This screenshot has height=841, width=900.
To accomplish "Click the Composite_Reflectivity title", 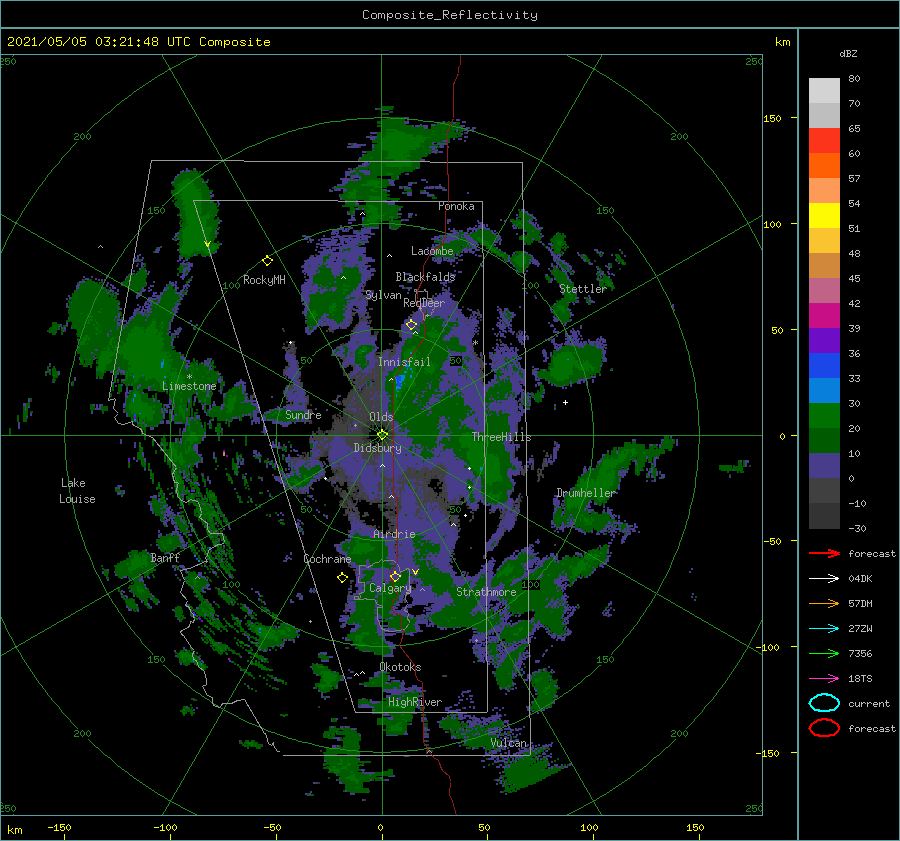I will 450,15.
